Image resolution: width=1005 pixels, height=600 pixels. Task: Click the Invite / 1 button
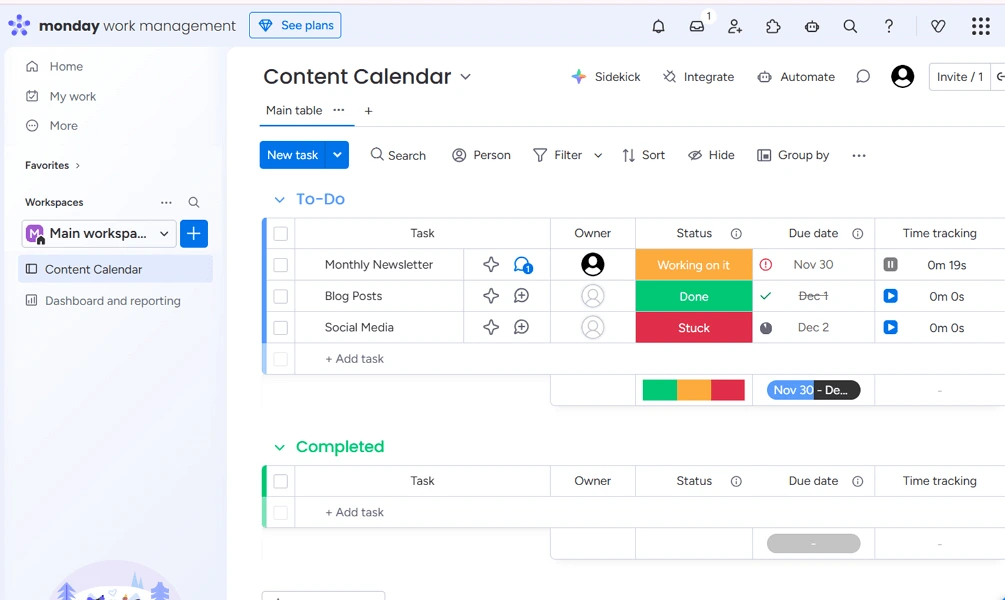[x=959, y=77]
